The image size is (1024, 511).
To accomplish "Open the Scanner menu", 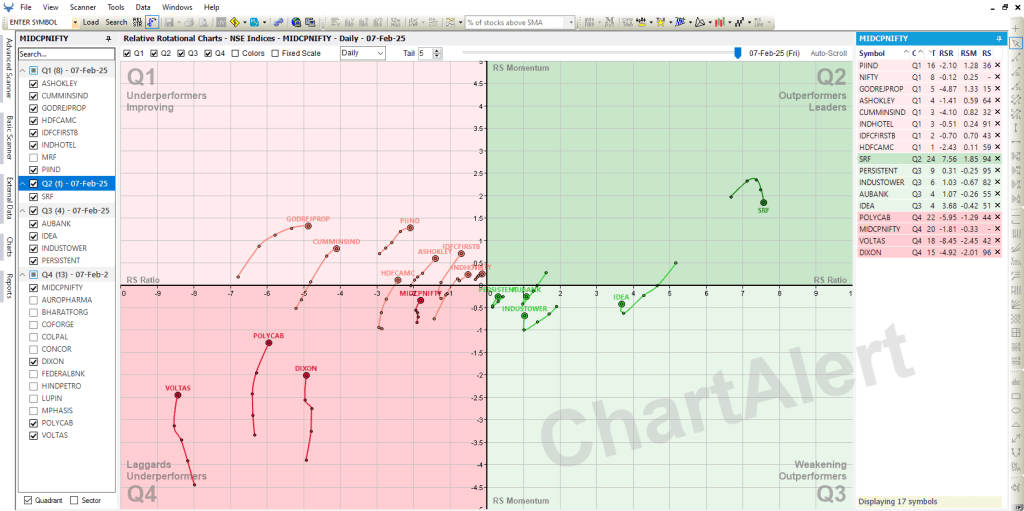I will [x=83, y=7].
